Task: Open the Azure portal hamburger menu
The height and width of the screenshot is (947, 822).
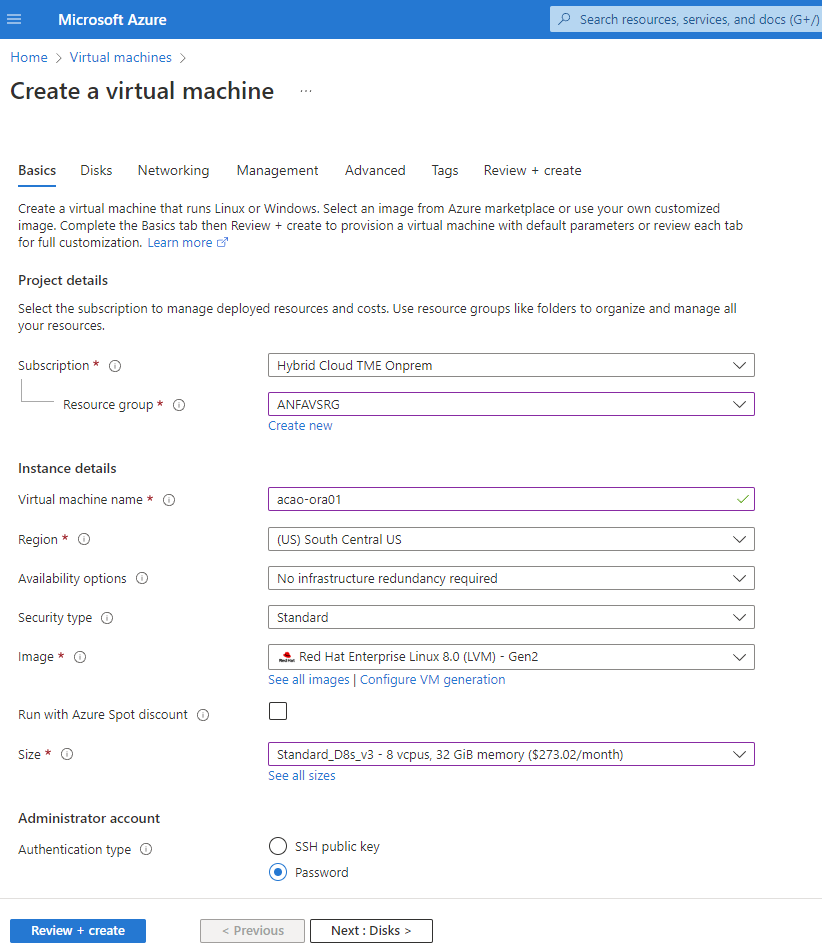Action: (14, 20)
